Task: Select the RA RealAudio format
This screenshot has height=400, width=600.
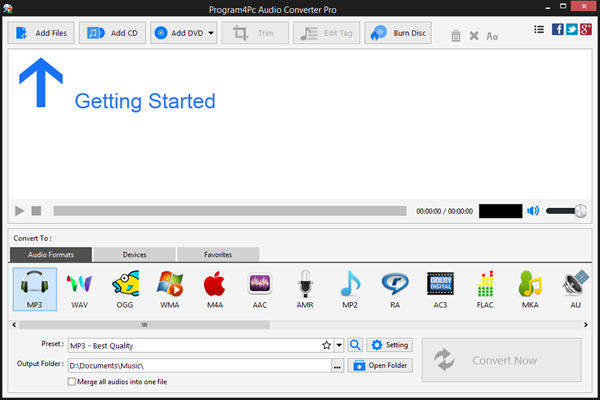Action: pos(395,289)
